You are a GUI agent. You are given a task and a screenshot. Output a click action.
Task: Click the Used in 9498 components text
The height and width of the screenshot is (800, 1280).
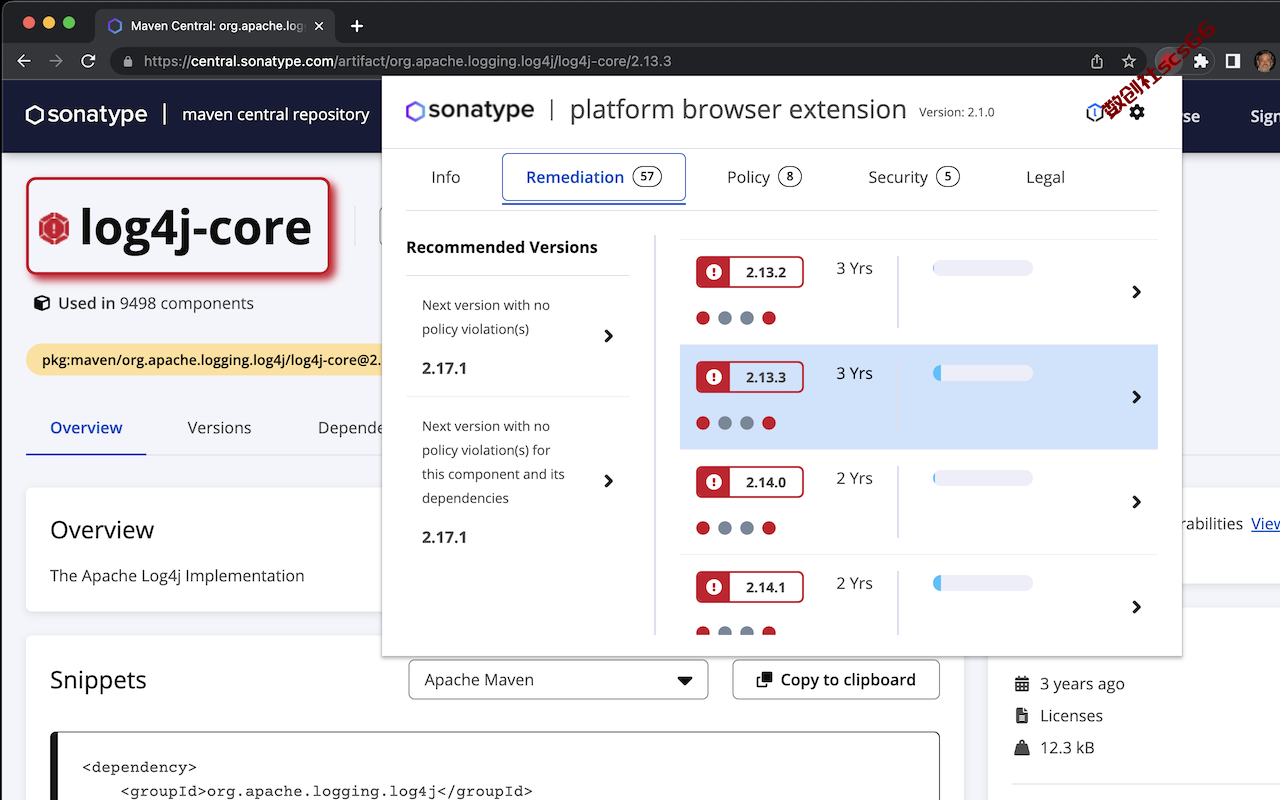click(x=156, y=303)
